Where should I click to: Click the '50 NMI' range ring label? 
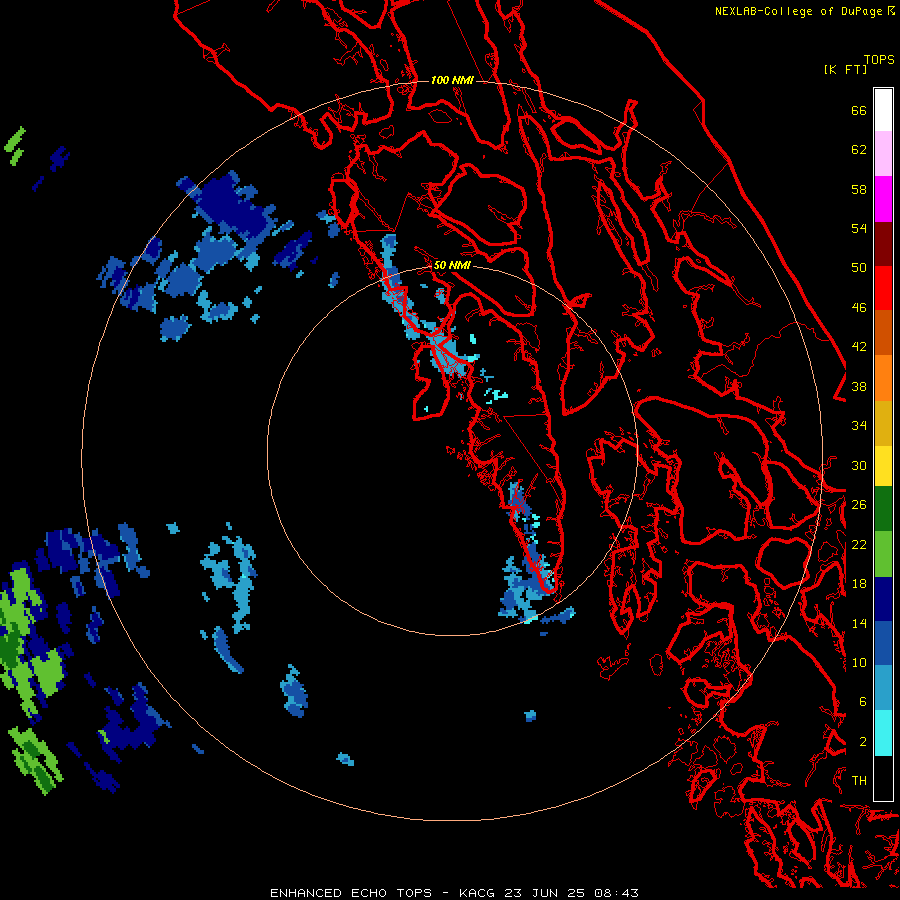point(452,265)
